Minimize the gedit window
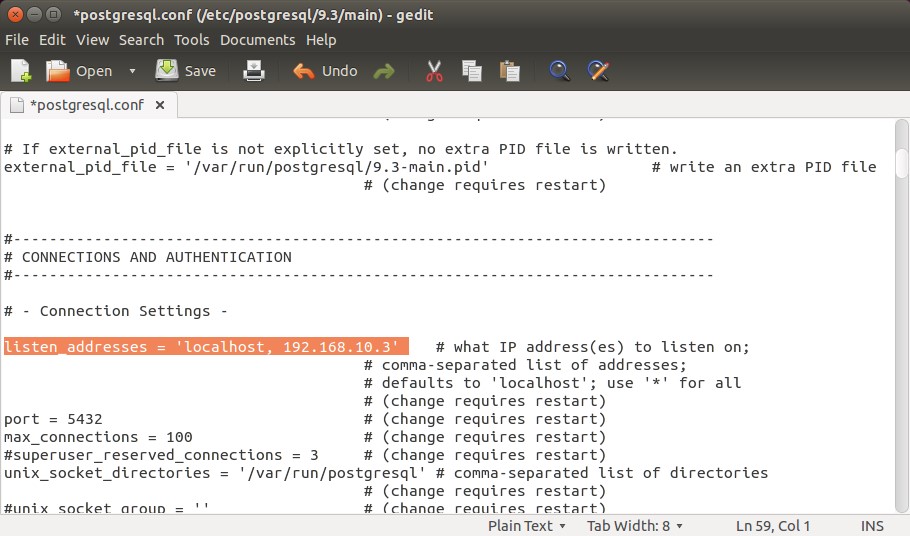 coord(34,15)
